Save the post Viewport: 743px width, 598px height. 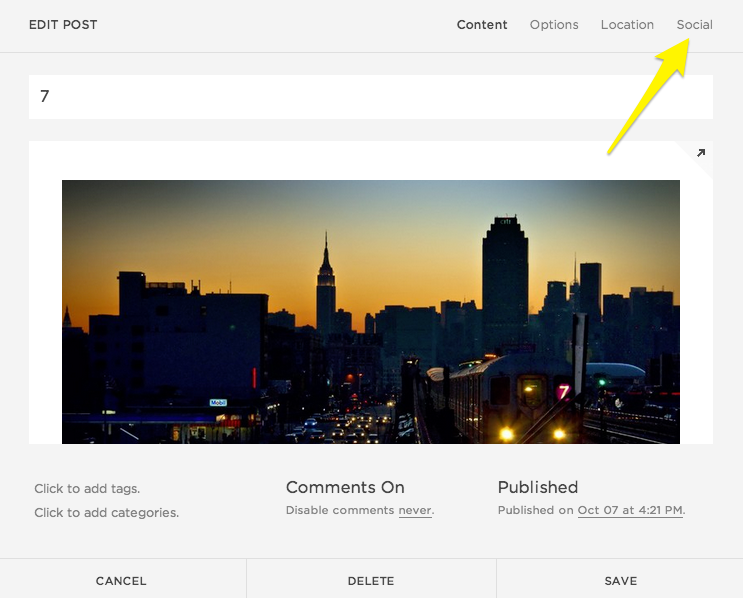620,580
